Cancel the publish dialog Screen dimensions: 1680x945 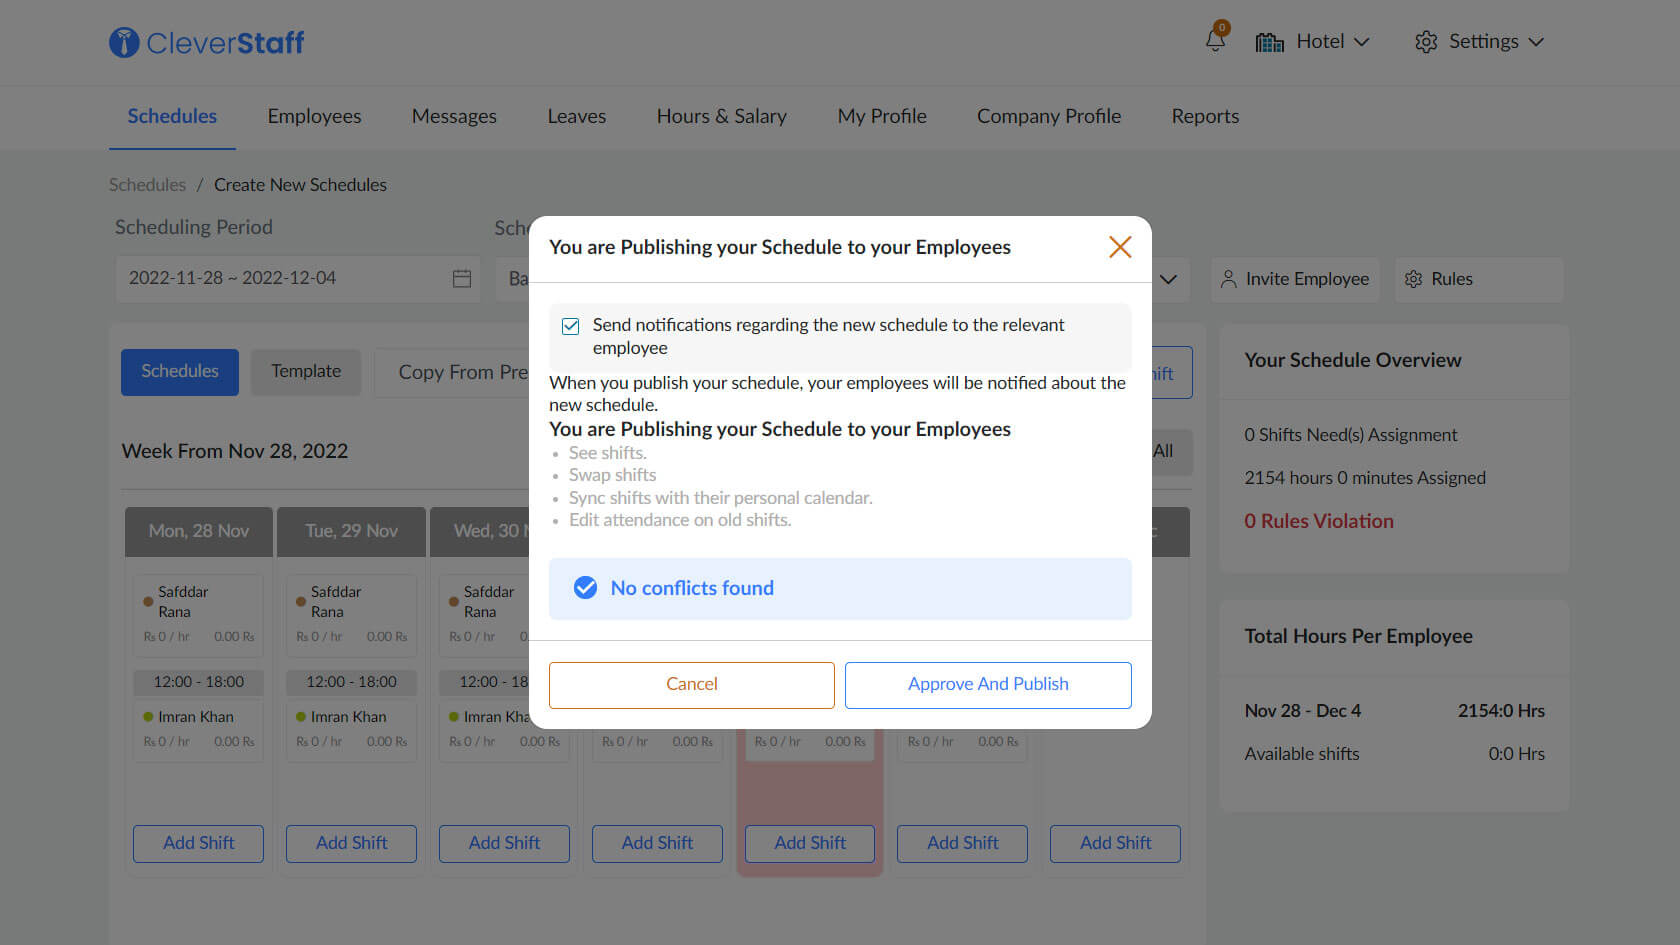pos(691,684)
